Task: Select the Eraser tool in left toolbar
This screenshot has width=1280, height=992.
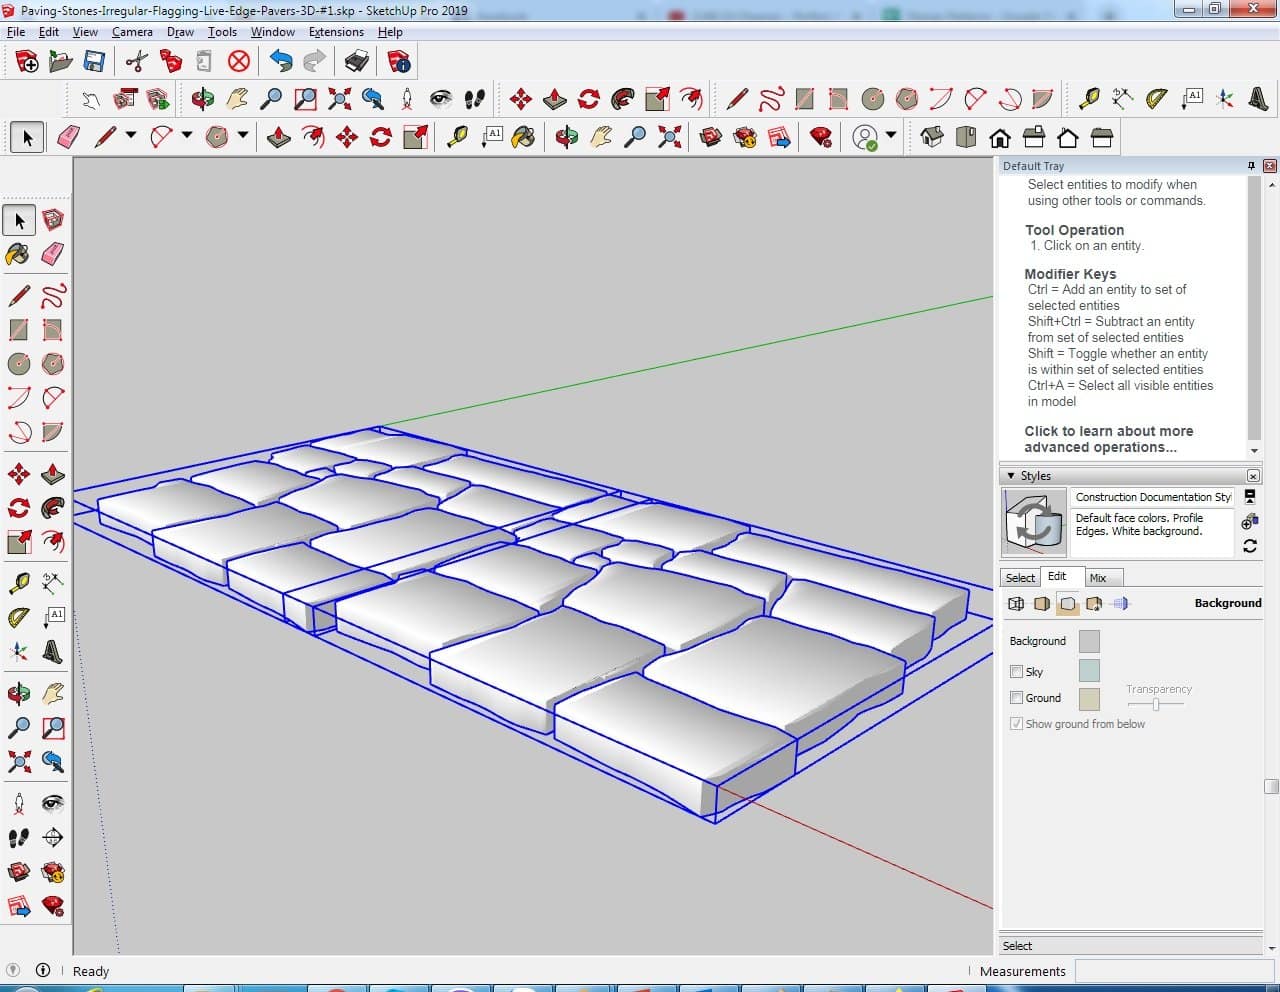Action: click(x=53, y=254)
